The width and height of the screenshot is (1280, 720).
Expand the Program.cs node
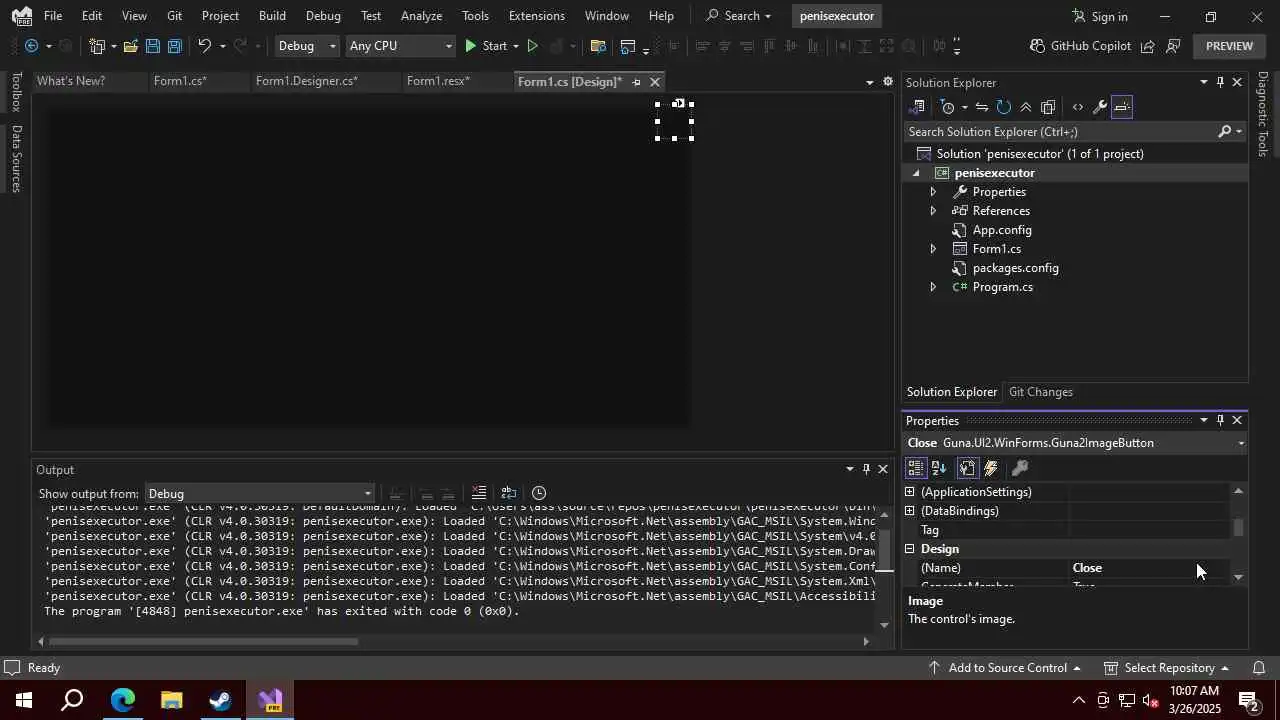pyautogui.click(x=933, y=287)
